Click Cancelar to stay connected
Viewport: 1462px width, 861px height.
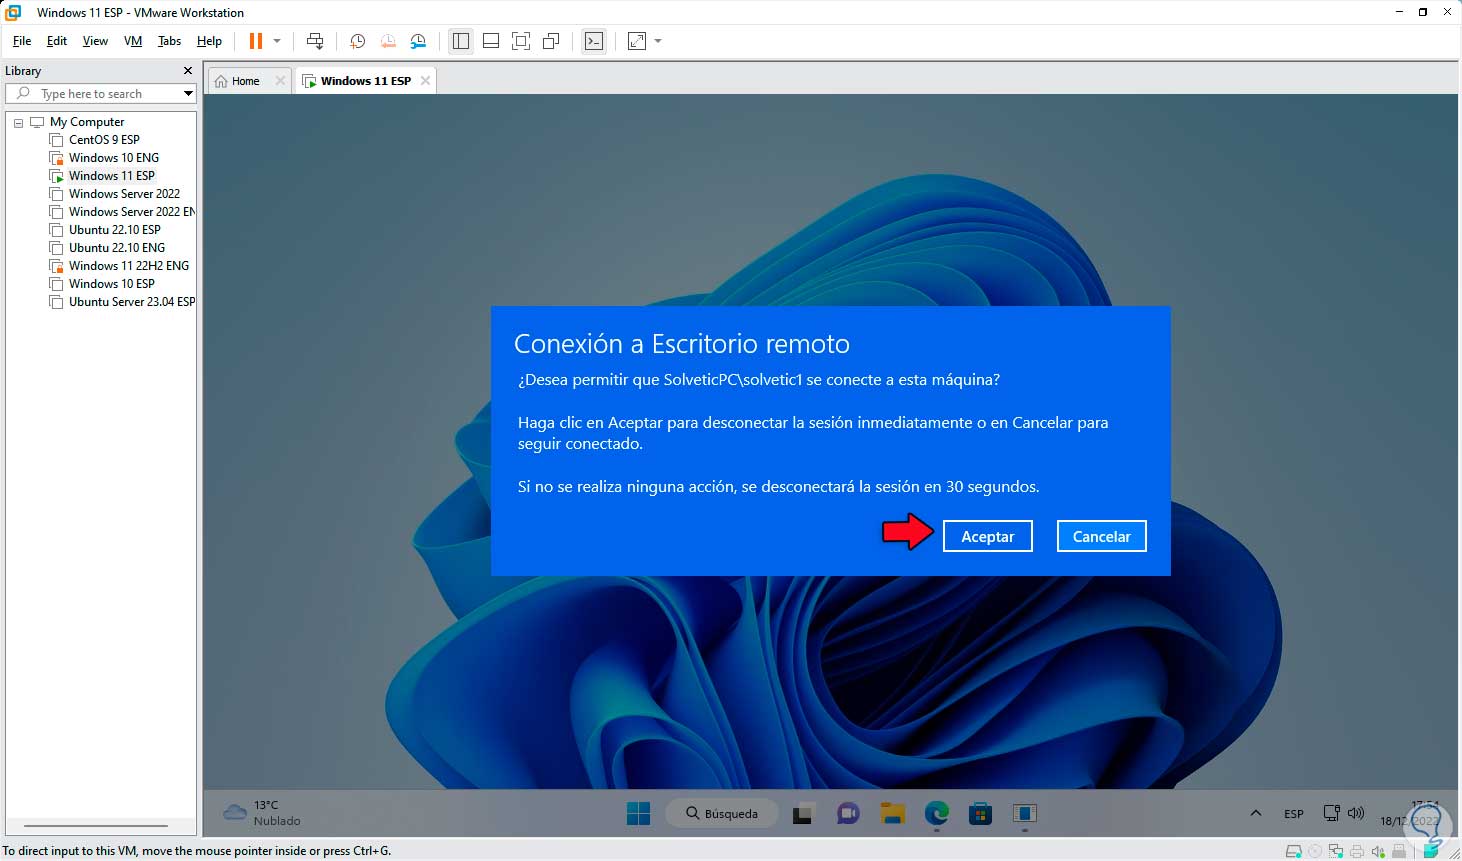coord(1102,537)
